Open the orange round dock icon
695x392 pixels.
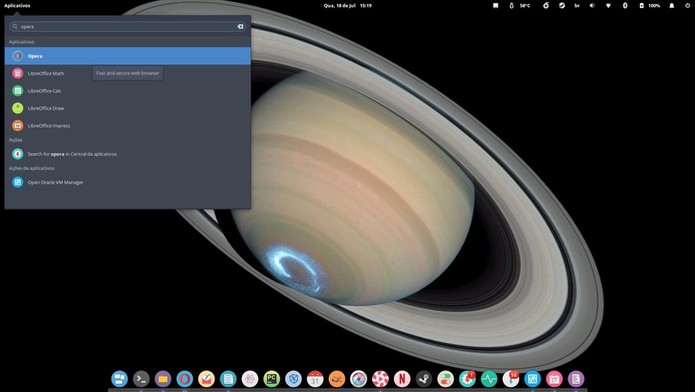click(336, 379)
